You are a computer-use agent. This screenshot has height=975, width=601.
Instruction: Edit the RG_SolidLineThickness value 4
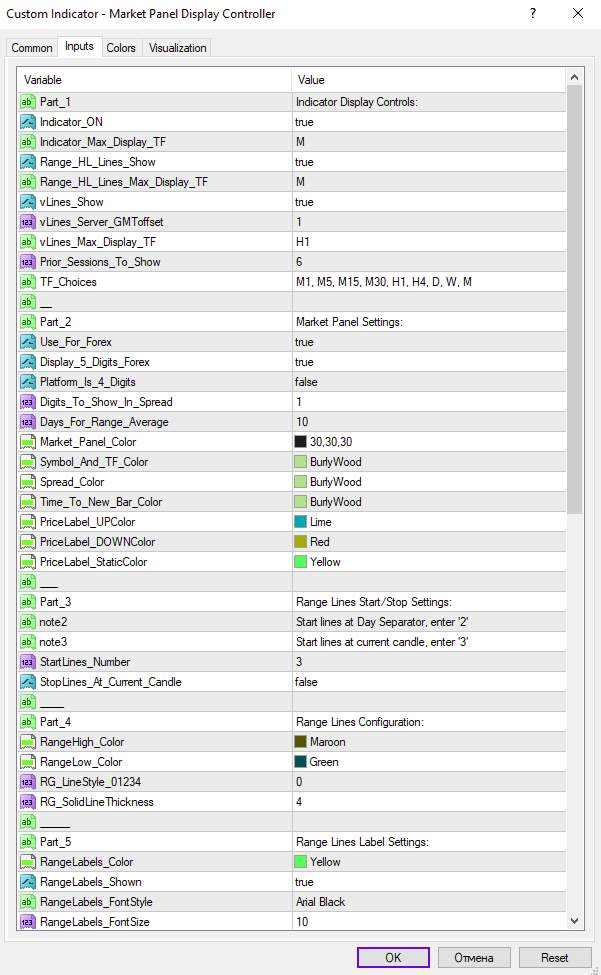429,802
